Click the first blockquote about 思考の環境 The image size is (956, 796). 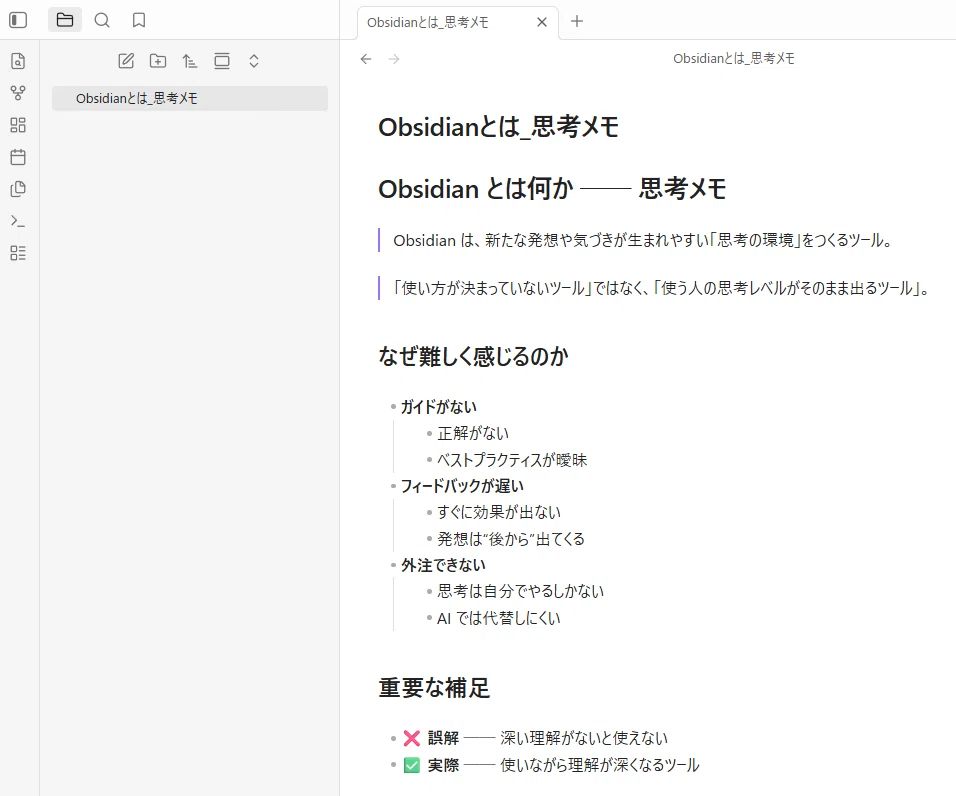pos(643,240)
